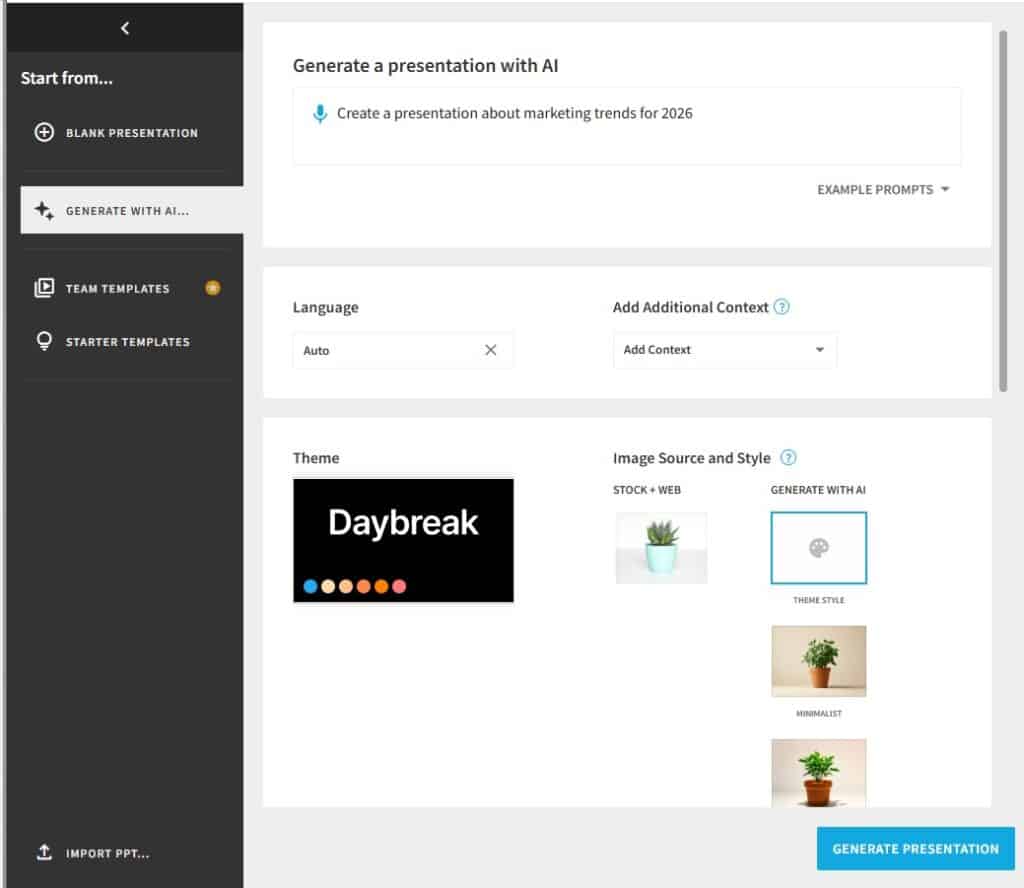Expand the Example Prompts dropdown
This screenshot has width=1024, height=888.
click(882, 190)
